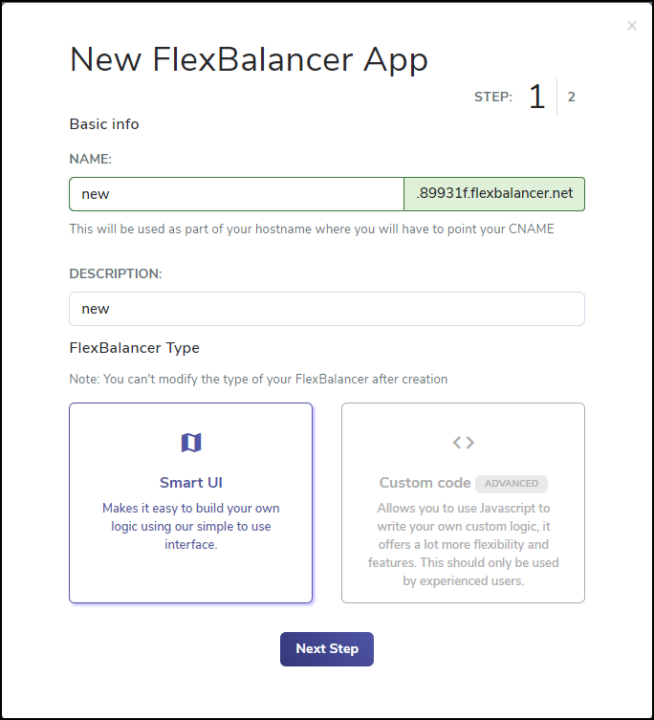Click the note about modifying type

[259, 379]
